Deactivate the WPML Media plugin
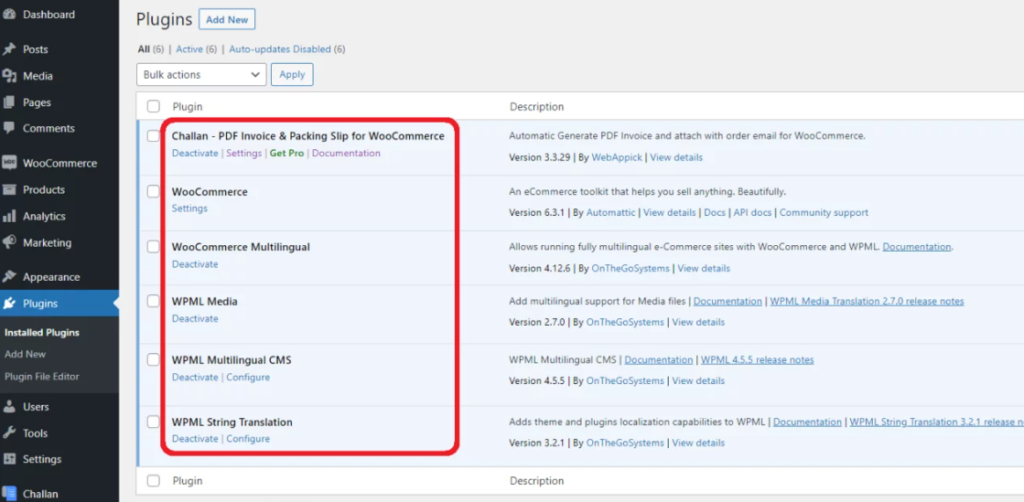 coord(195,319)
